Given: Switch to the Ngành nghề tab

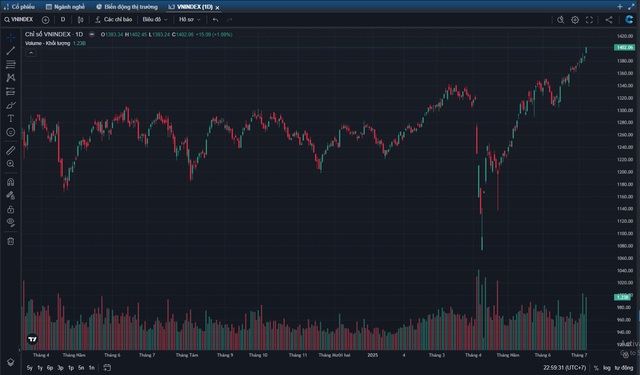Looking at the screenshot, I should (65, 7).
